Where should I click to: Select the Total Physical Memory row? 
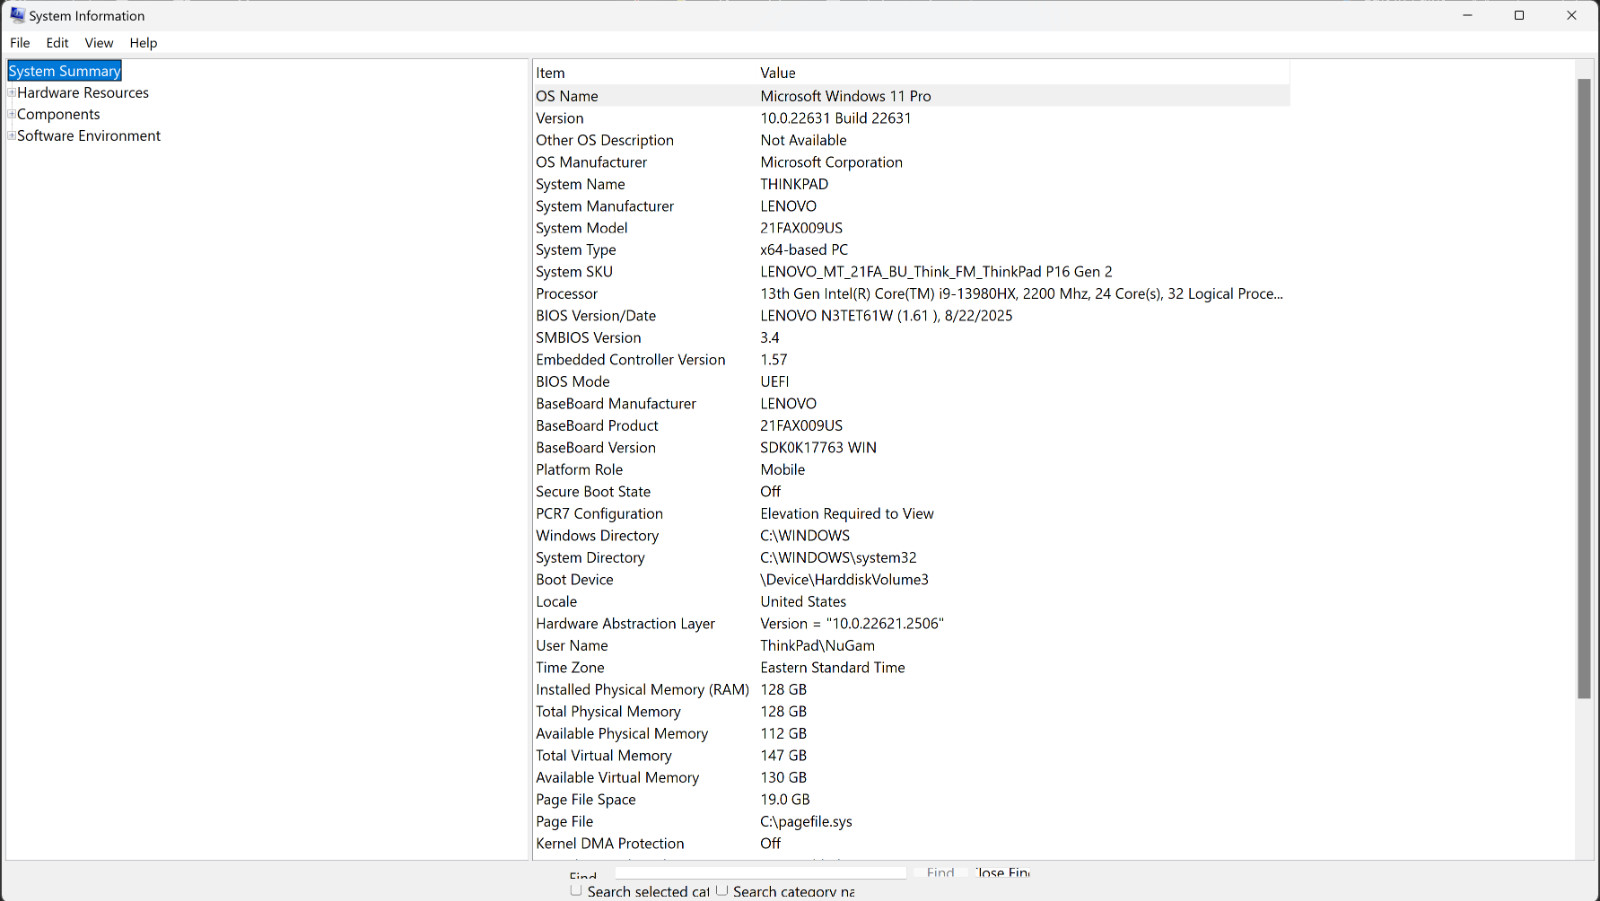tap(911, 712)
